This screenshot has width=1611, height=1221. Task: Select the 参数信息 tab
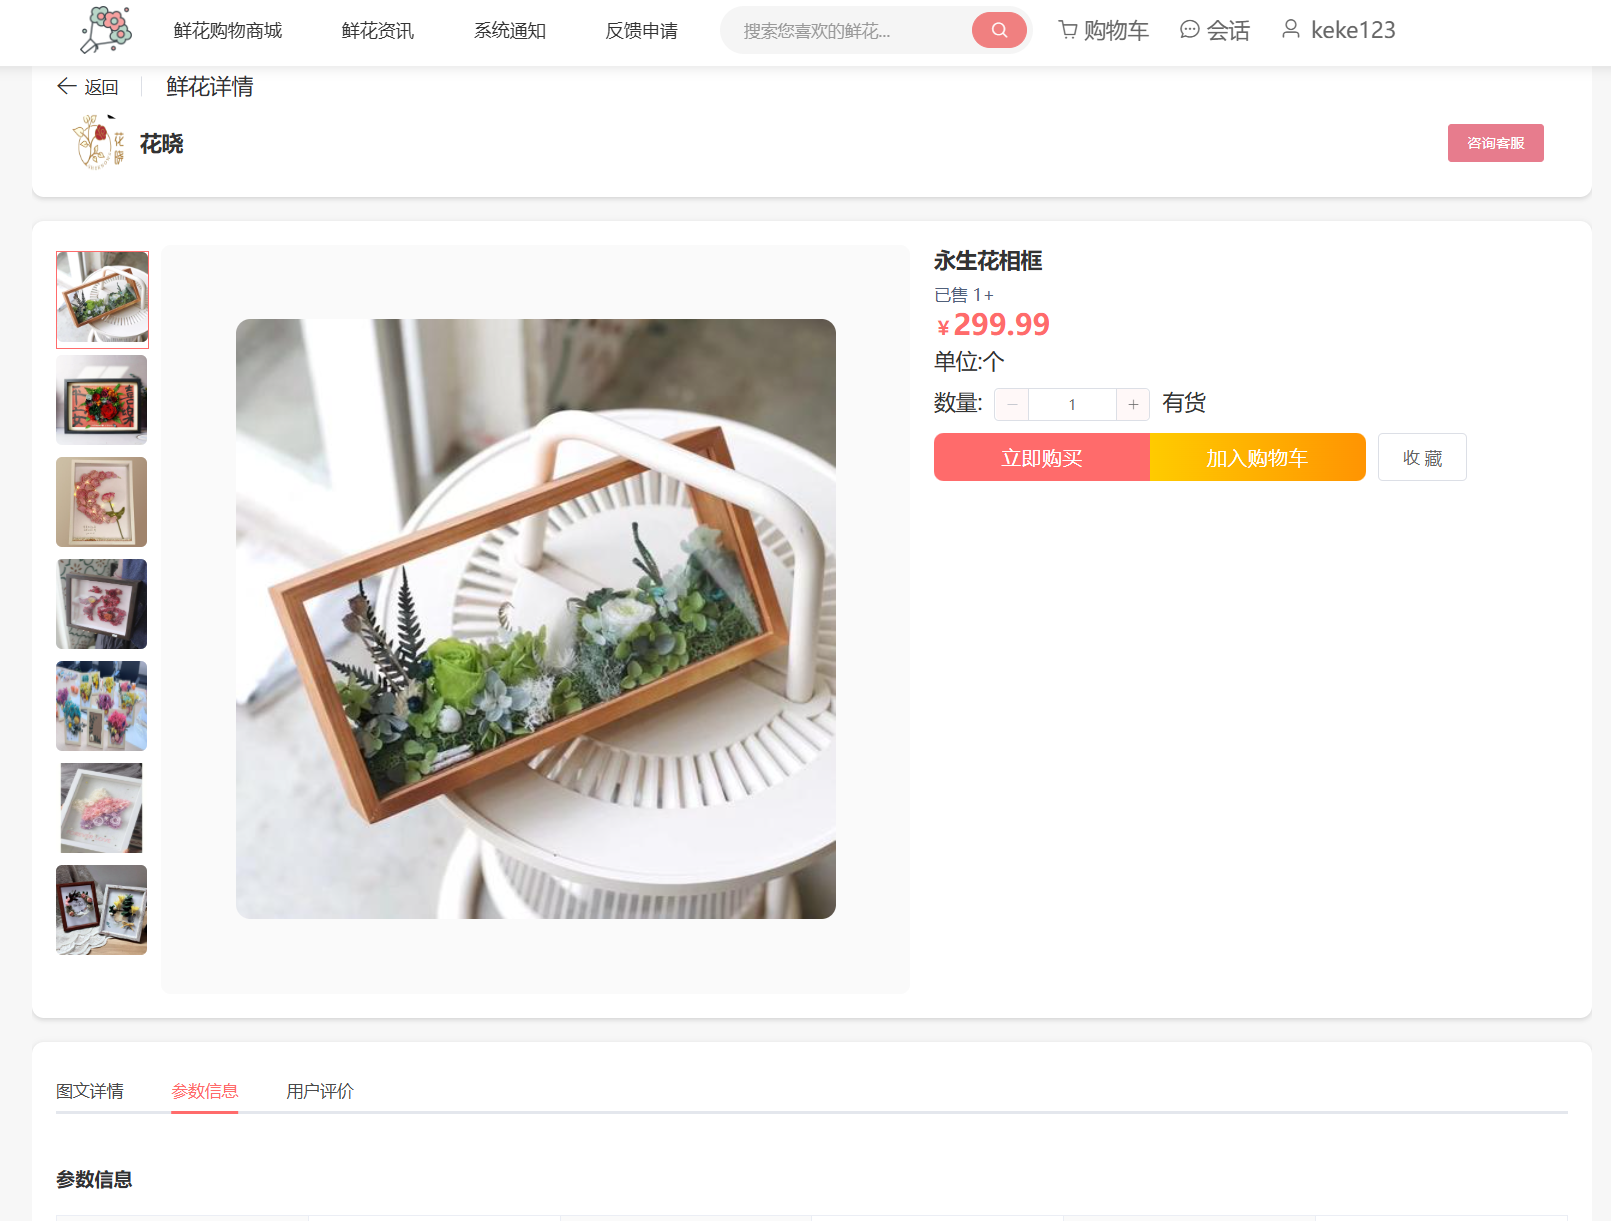coord(205,1091)
